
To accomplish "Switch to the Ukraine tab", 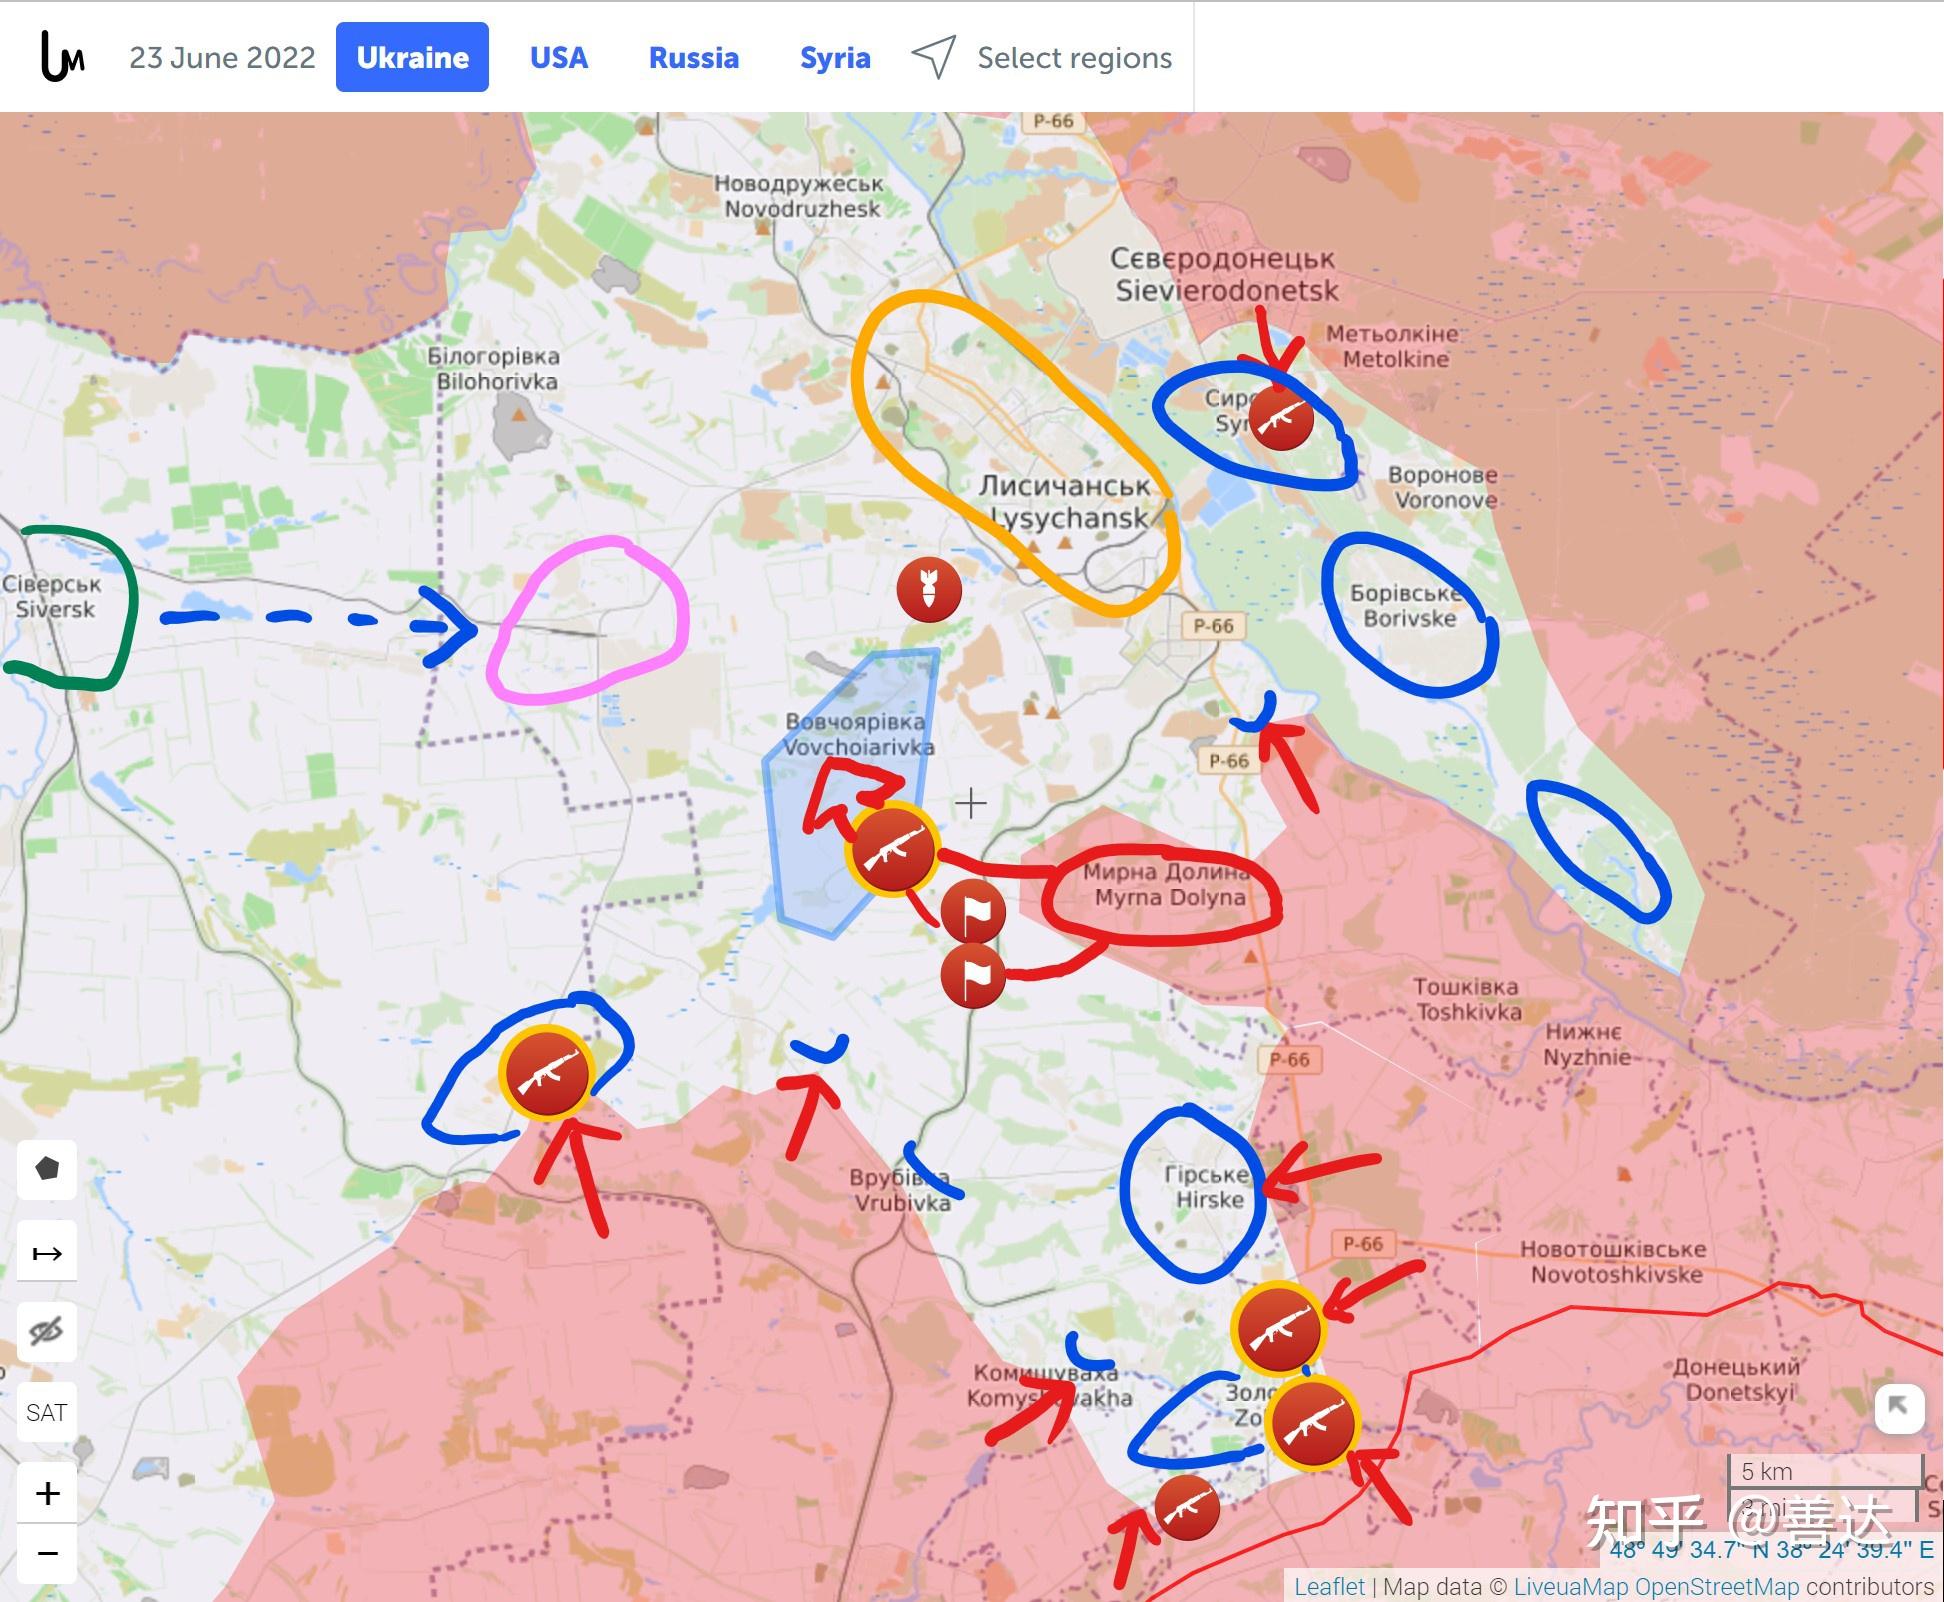I will pyautogui.click(x=412, y=57).
